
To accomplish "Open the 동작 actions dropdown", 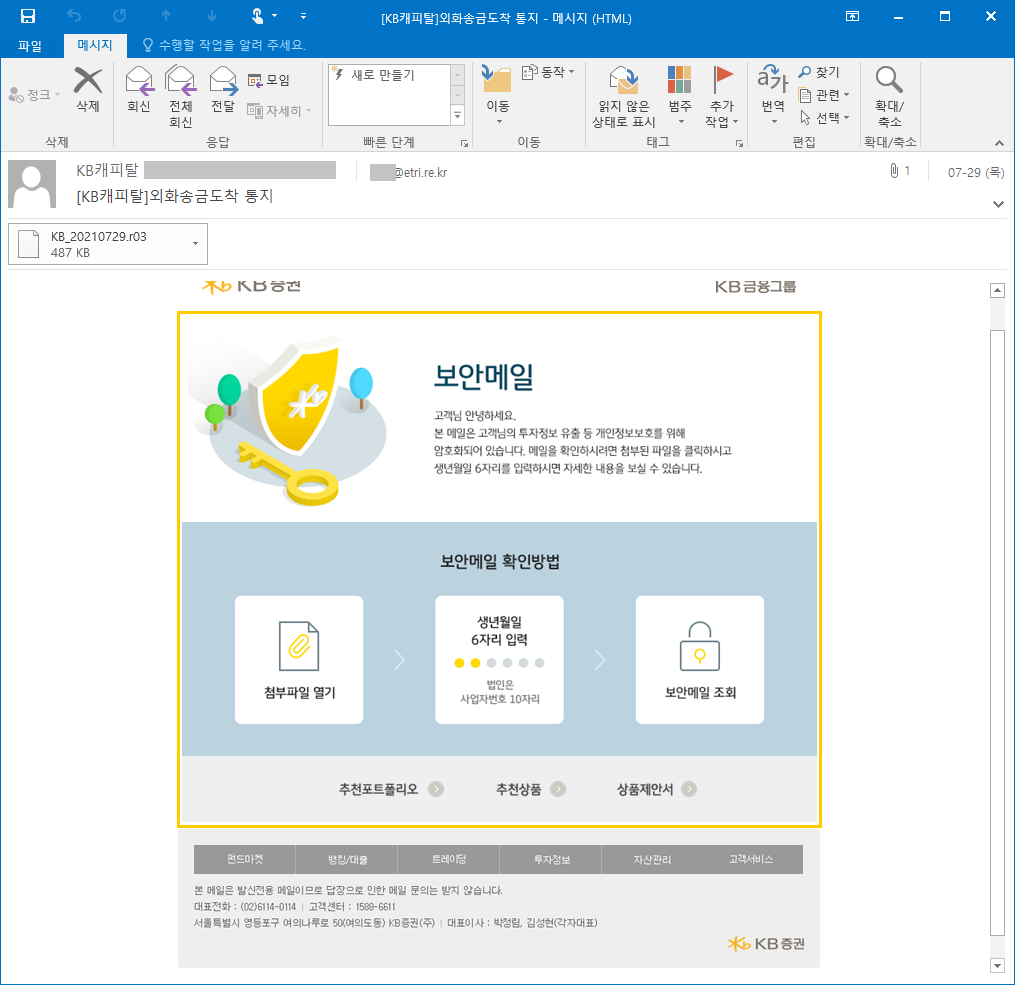I will click(548, 72).
